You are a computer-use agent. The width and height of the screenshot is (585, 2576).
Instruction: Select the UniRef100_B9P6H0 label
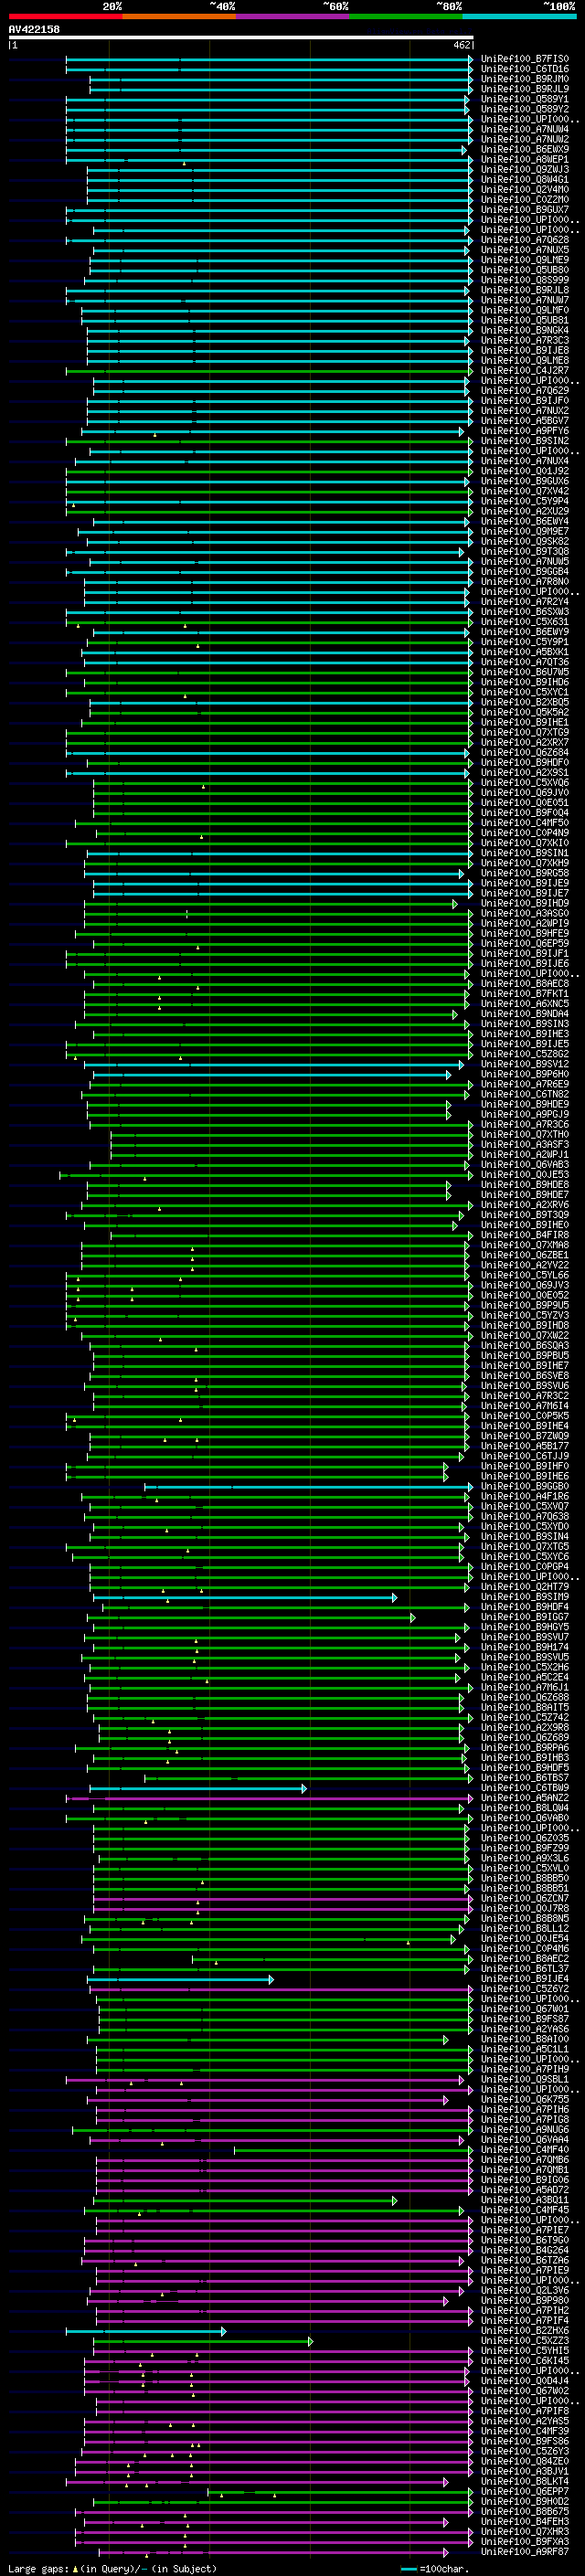point(525,1074)
